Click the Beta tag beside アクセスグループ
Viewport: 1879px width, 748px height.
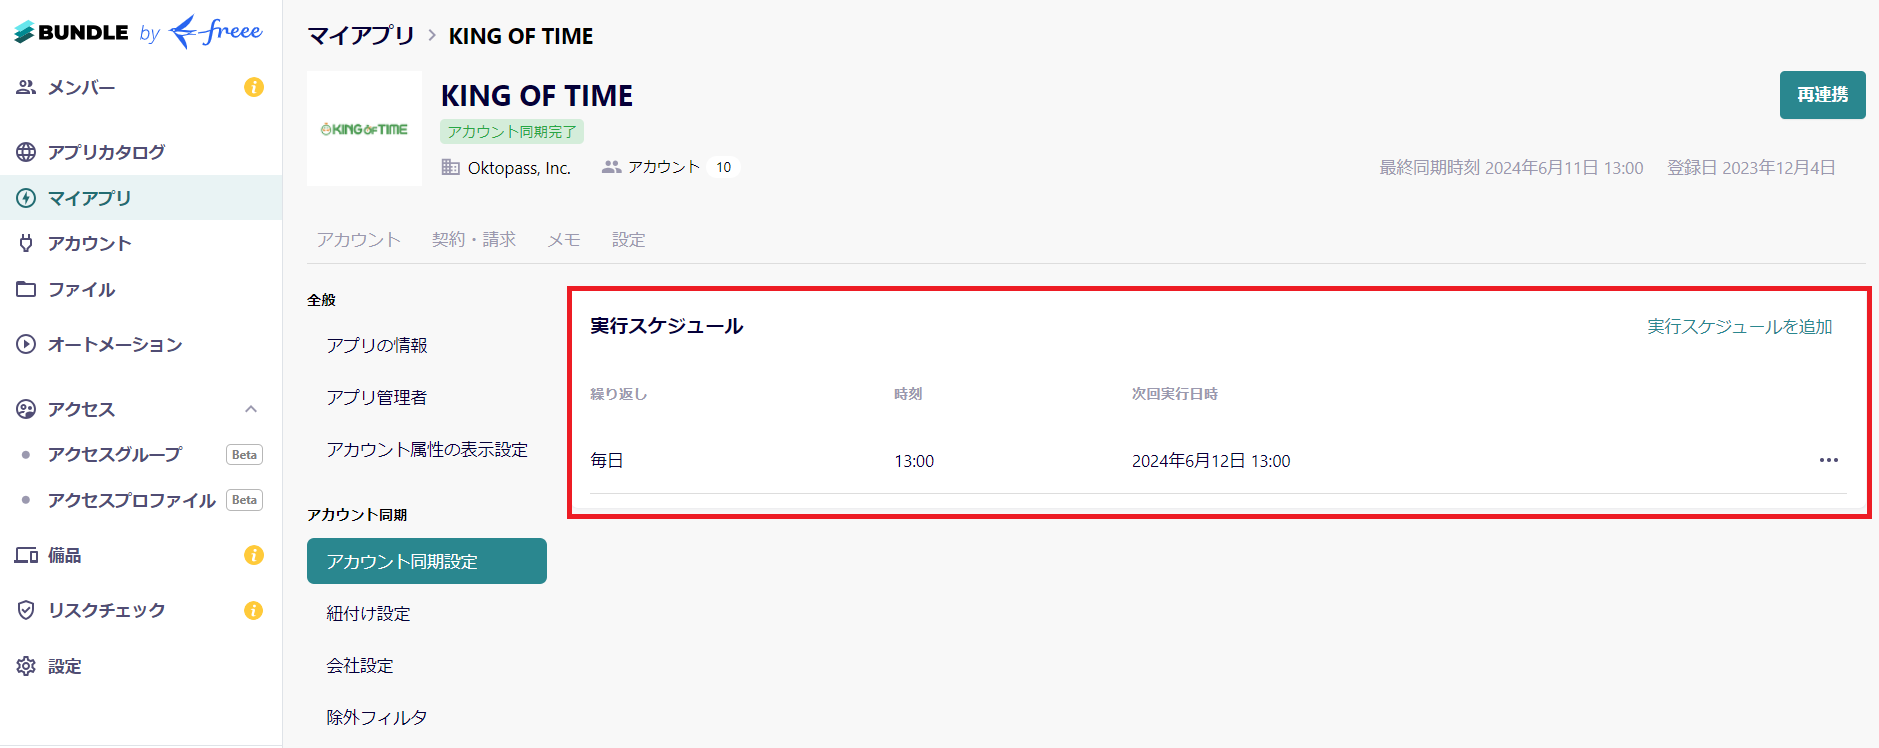tap(245, 454)
